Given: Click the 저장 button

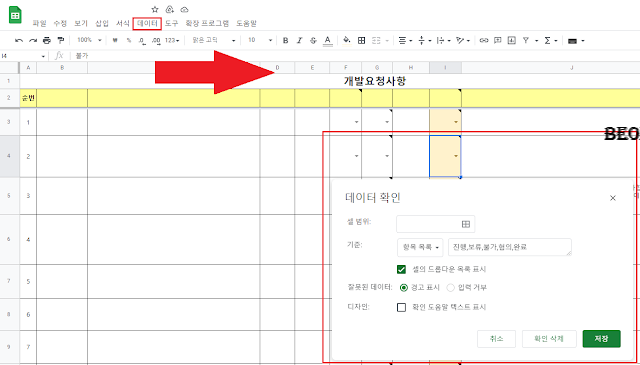Looking at the screenshot, I should (x=602, y=339).
